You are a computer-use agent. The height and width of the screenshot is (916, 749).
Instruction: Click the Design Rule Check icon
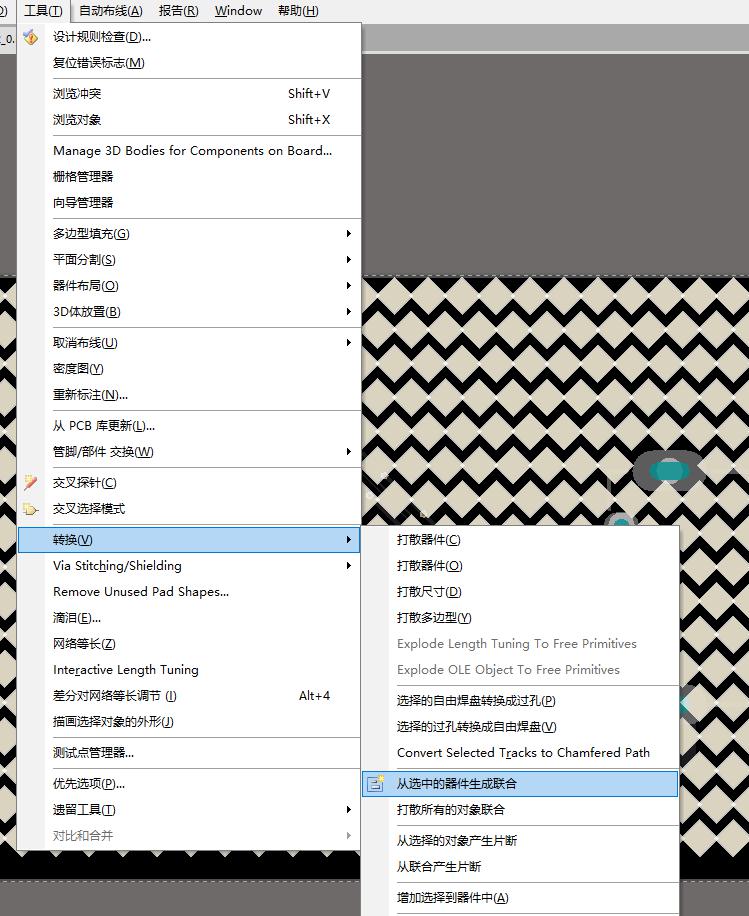[31, 37]
